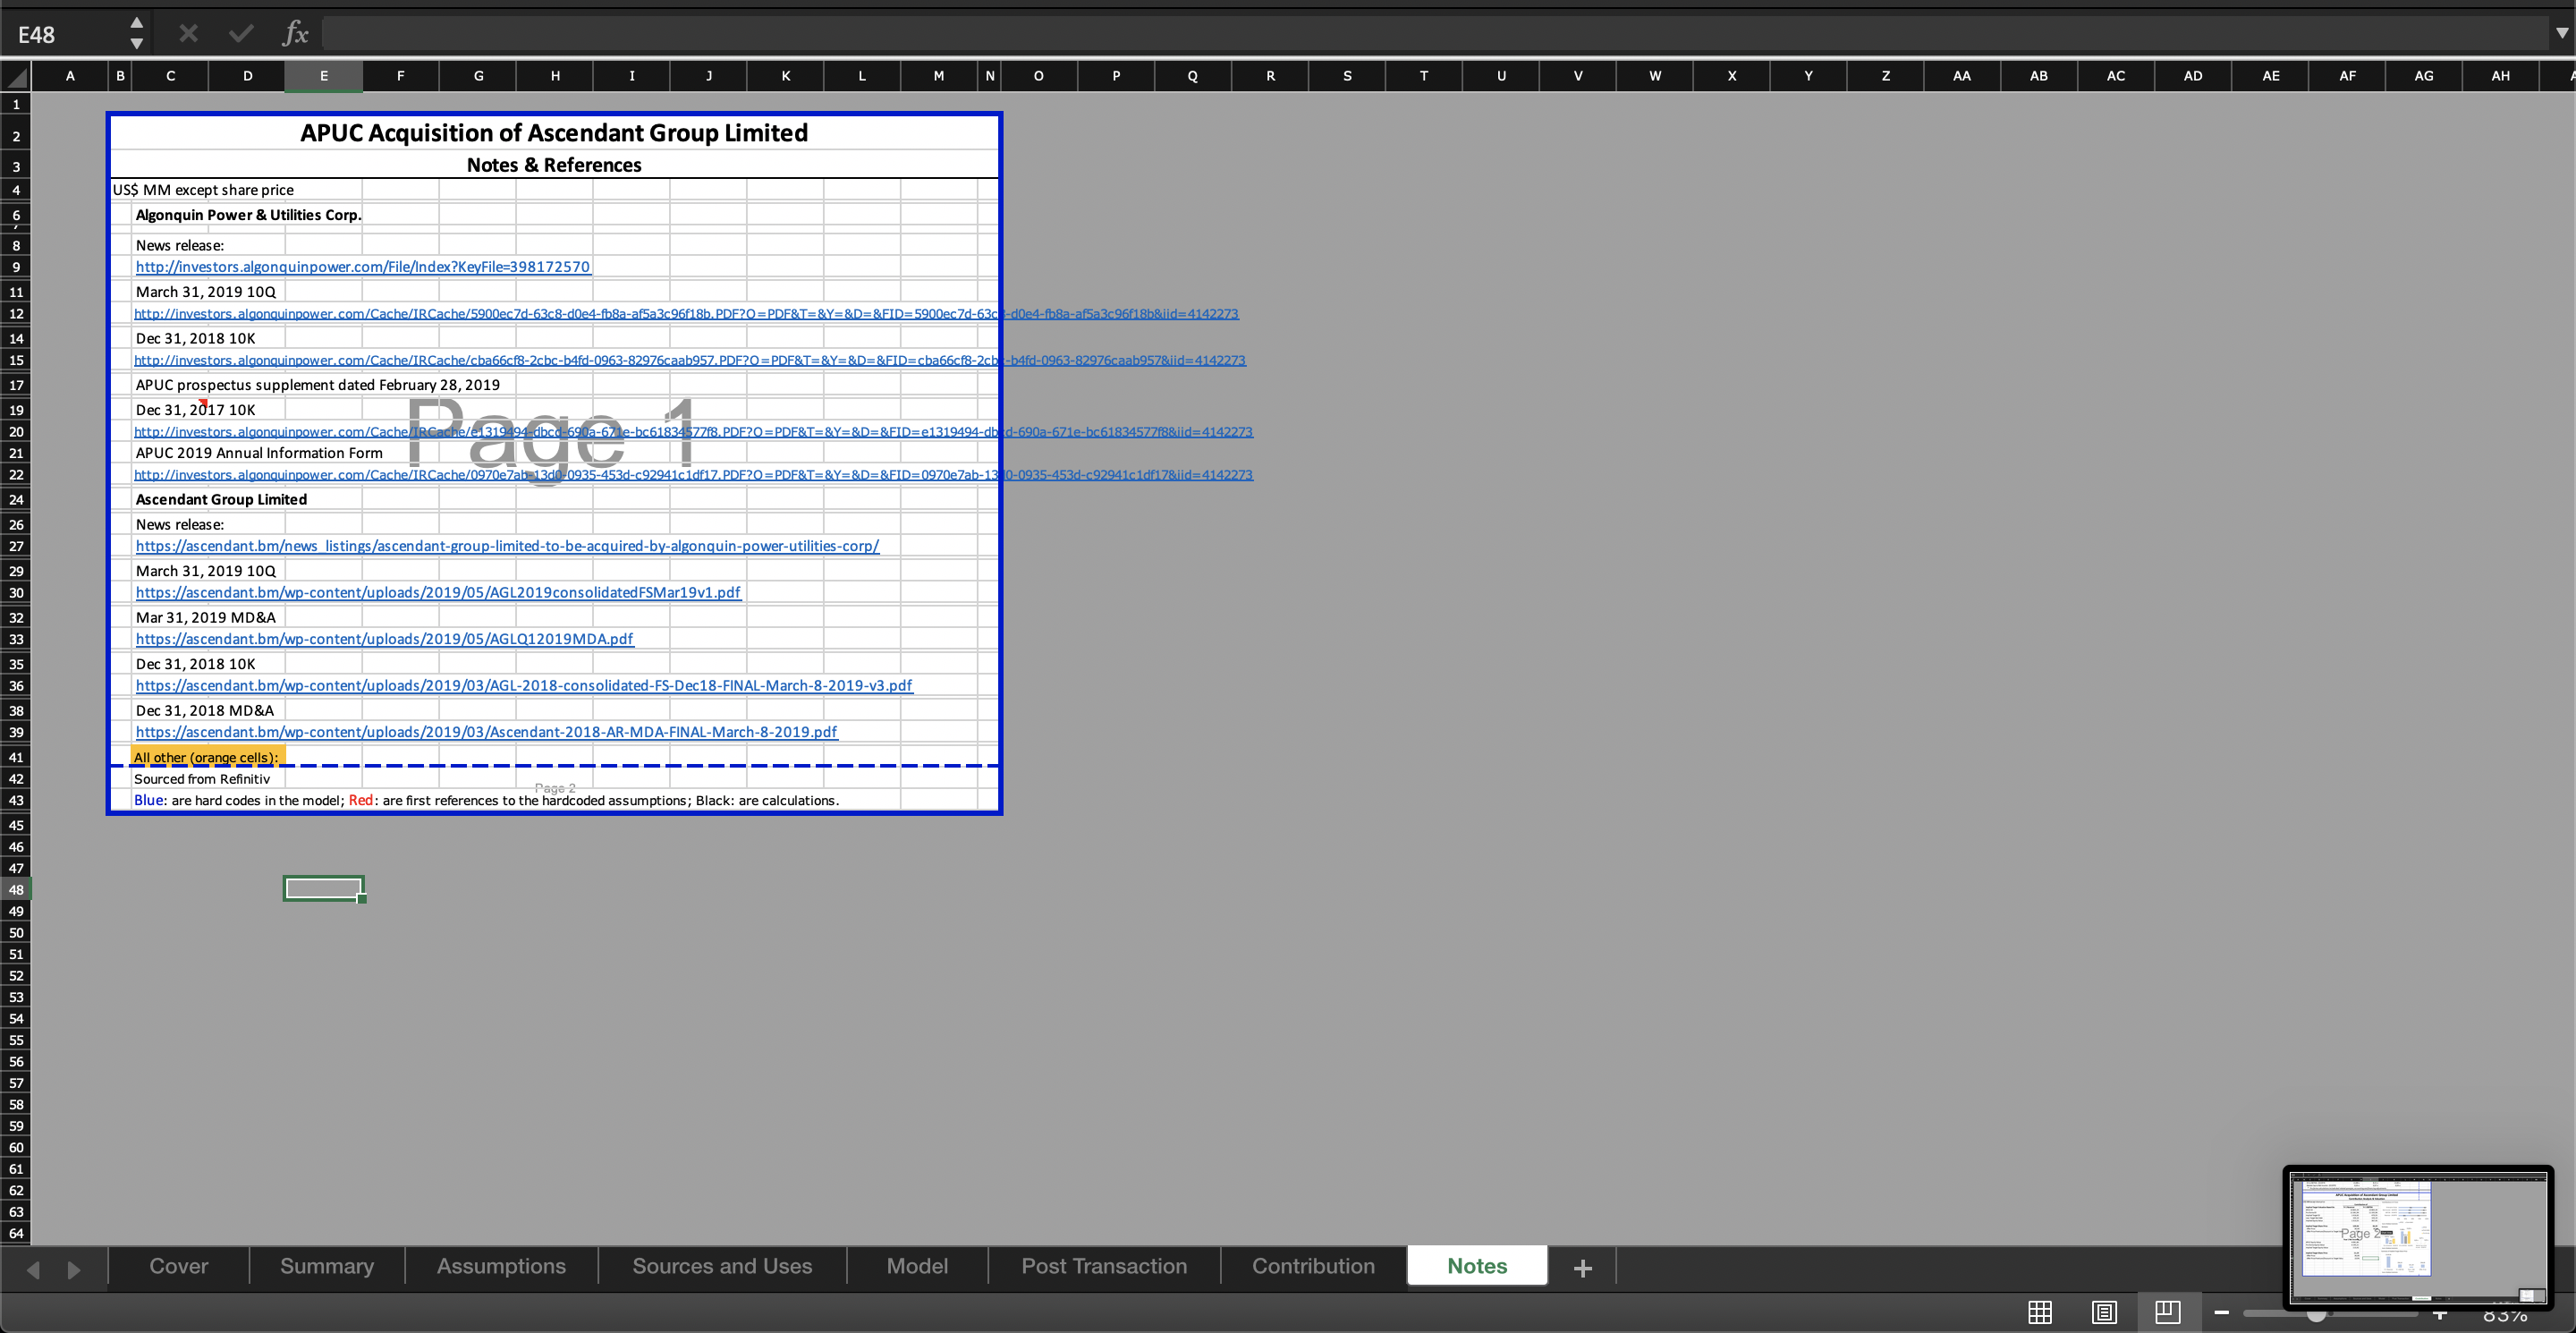This screenshot has width=2576, height=1333.
Task: Expand the formula bar arrow
Action: point(2561,33)
